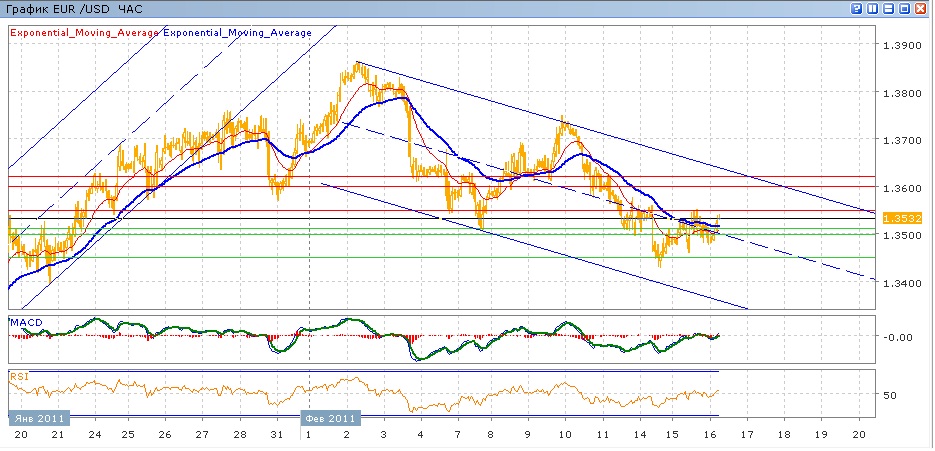Screen dimensions: 935x451
Task: Select the blue Exponential_Moving_Average legend label
Action: coord(237,32)
